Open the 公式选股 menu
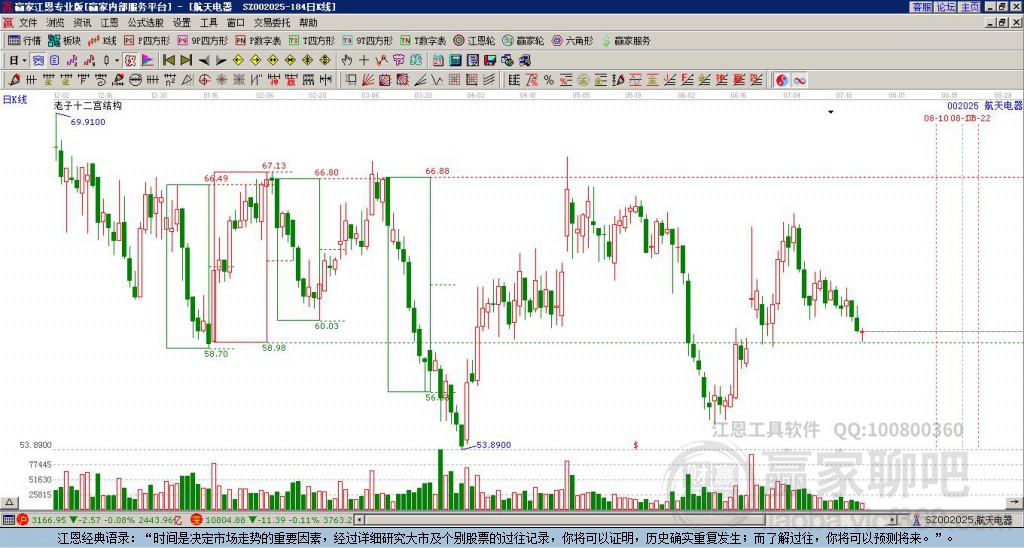This screenshot has width=1024, height=548. click(145, 23)
